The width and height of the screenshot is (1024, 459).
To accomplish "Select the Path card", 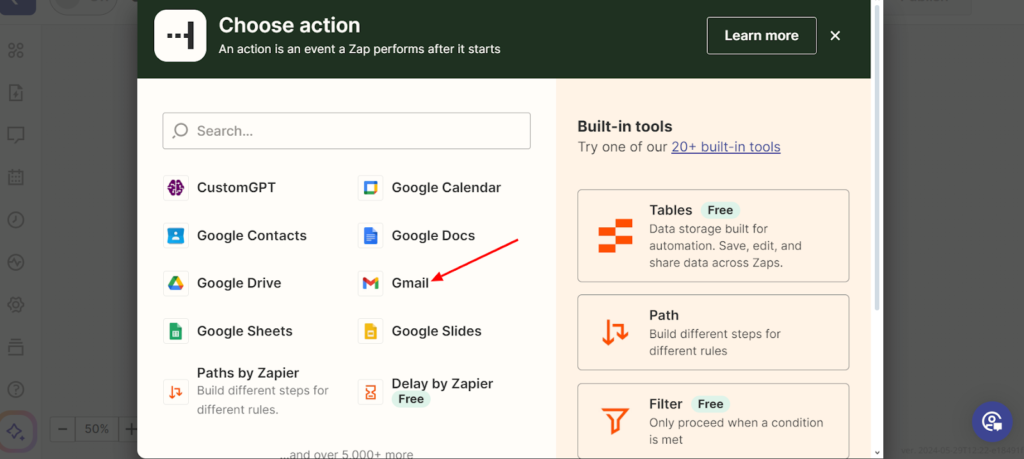I will click(713, 332).
